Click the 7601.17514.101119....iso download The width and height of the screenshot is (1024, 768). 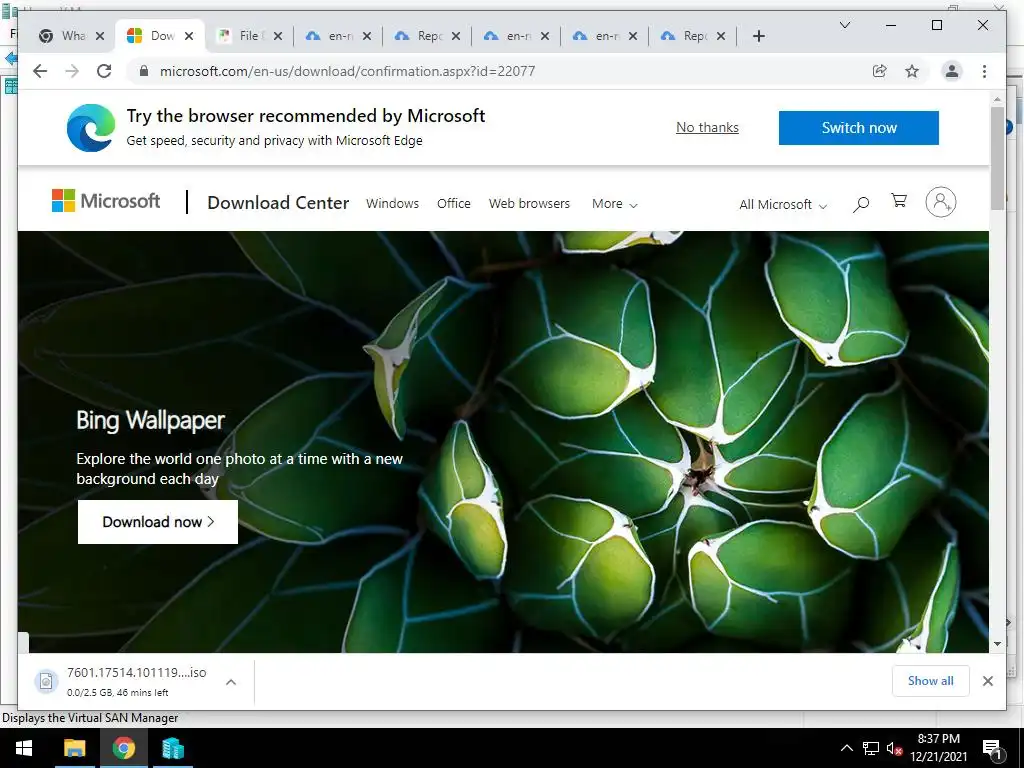click(136, 681)
